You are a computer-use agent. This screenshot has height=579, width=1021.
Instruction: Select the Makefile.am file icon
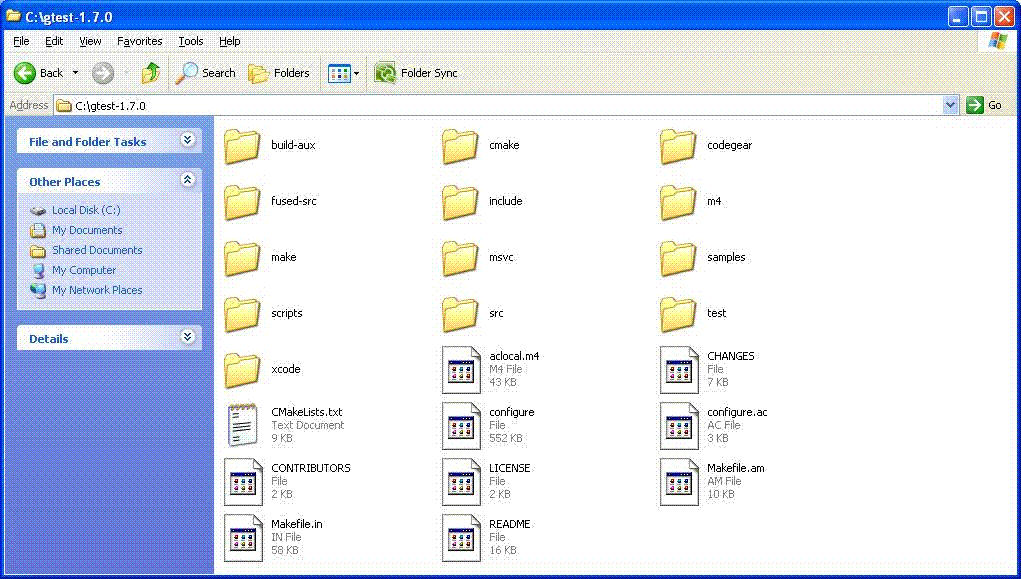679,482
